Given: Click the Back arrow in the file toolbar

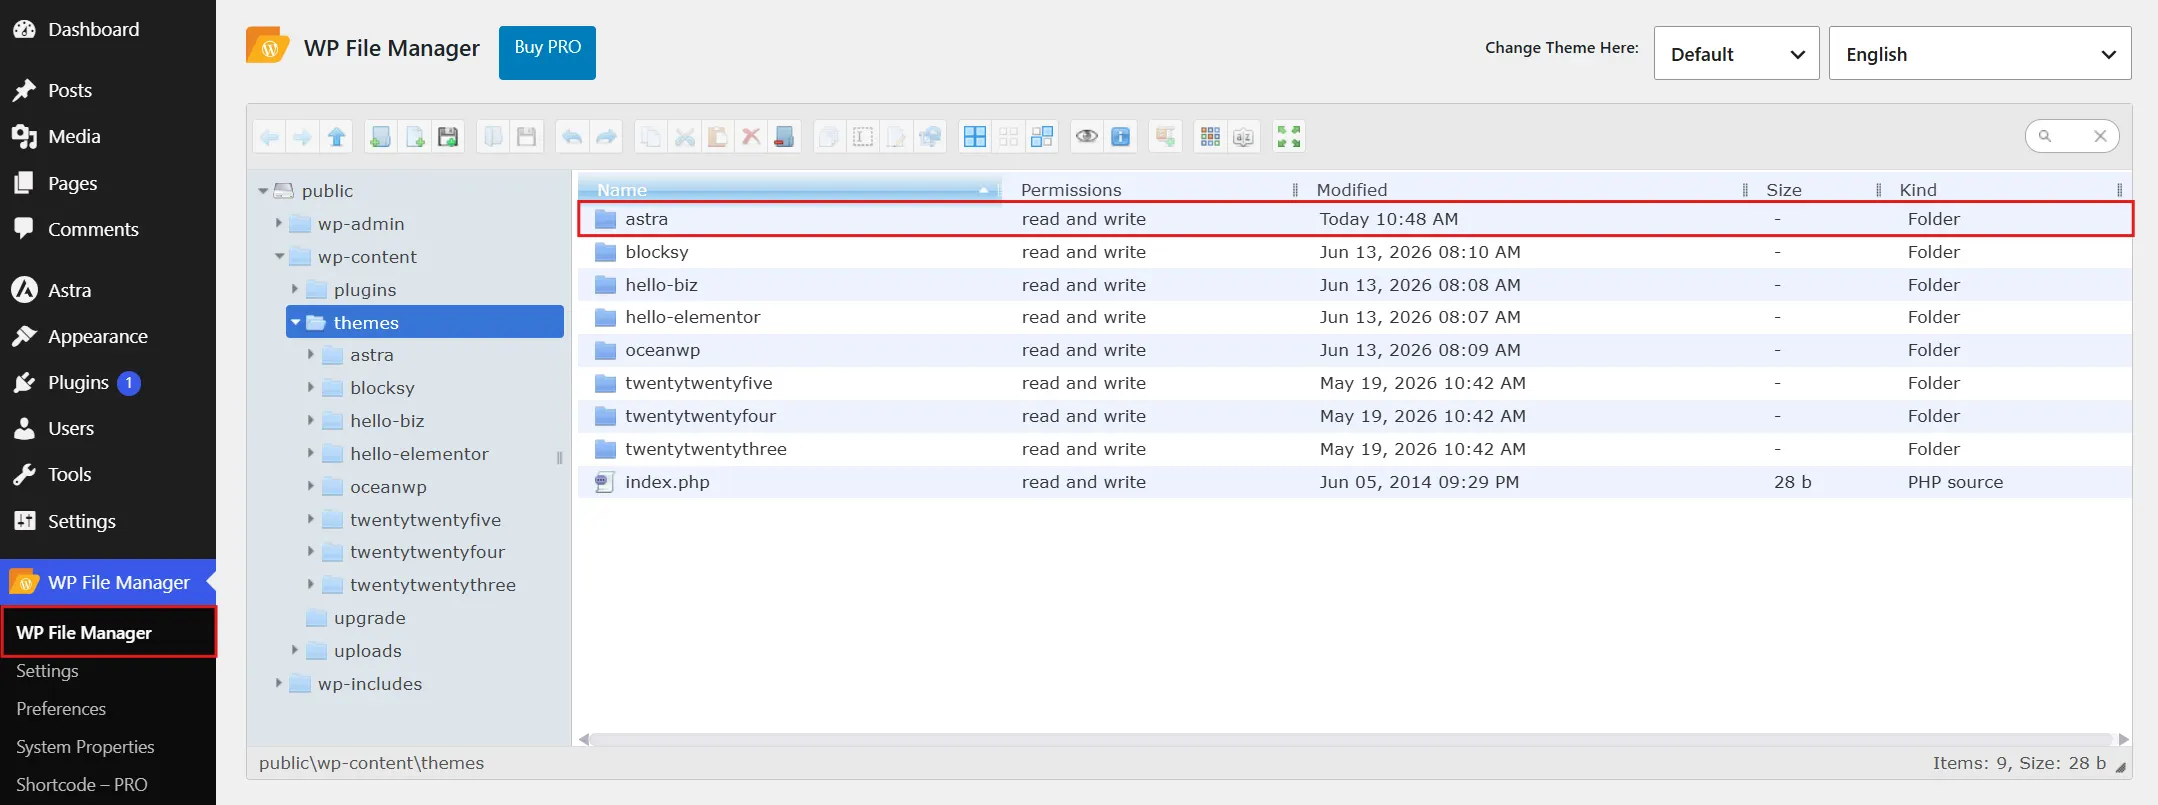Looking at the screenshot, I should tap(270, 137).
